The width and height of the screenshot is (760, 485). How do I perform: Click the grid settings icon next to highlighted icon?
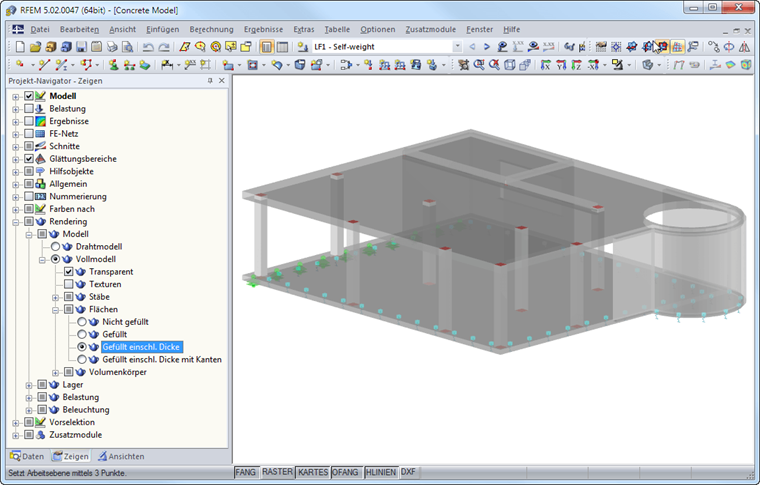coord(678,47)
